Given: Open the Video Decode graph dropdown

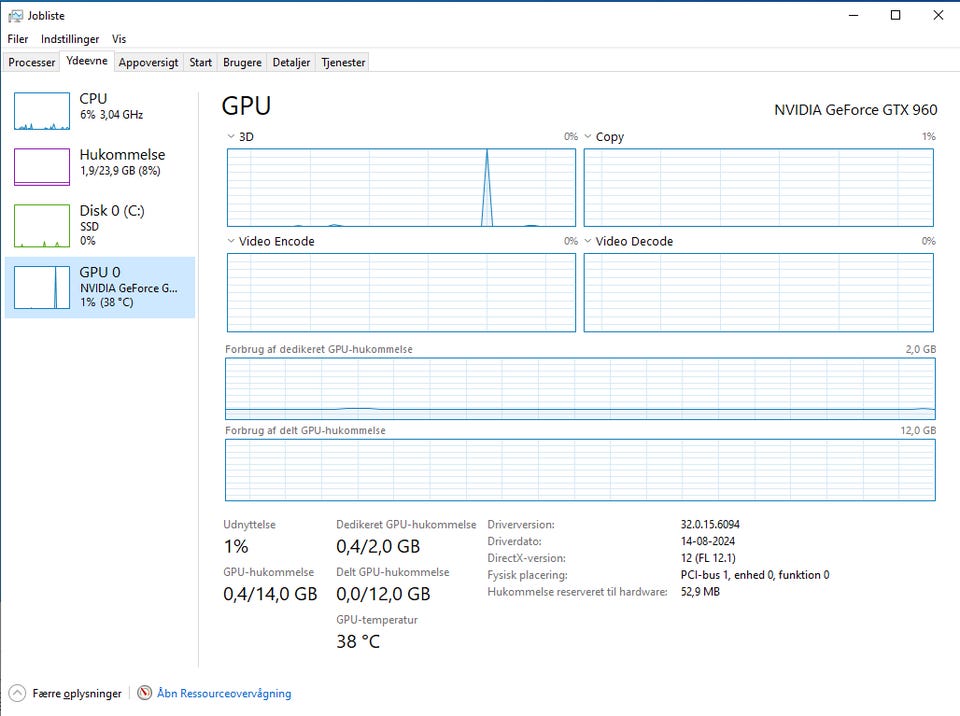Looking at the screenshot, I should (589, 241).
